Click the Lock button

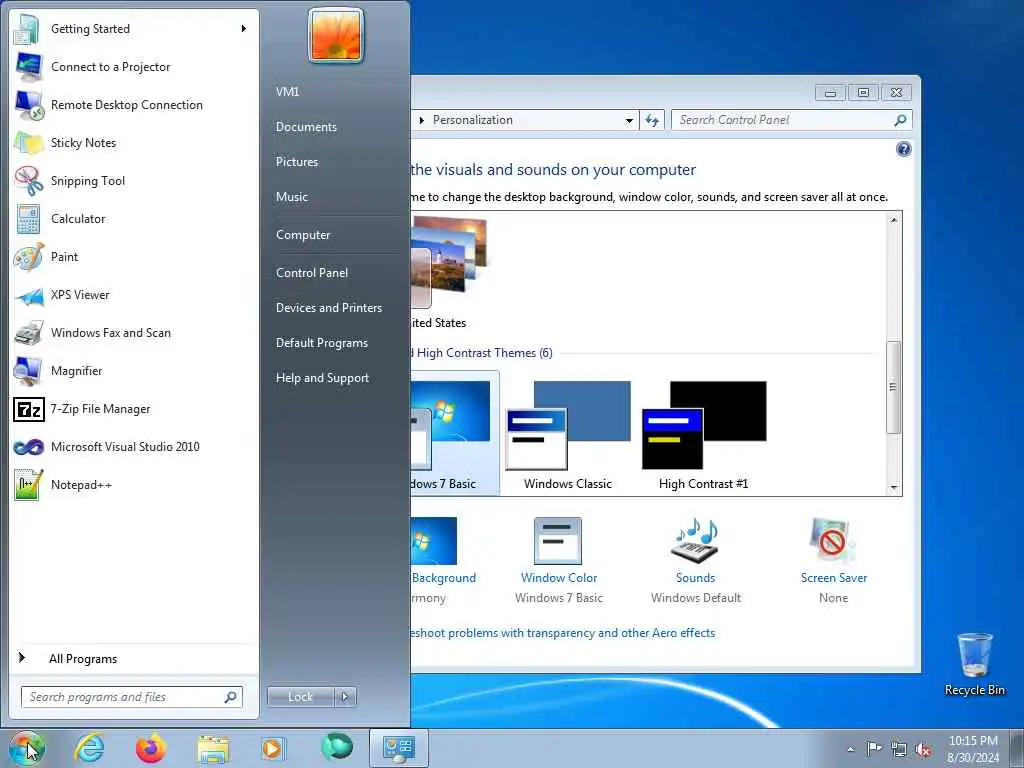tap(300, 697)
